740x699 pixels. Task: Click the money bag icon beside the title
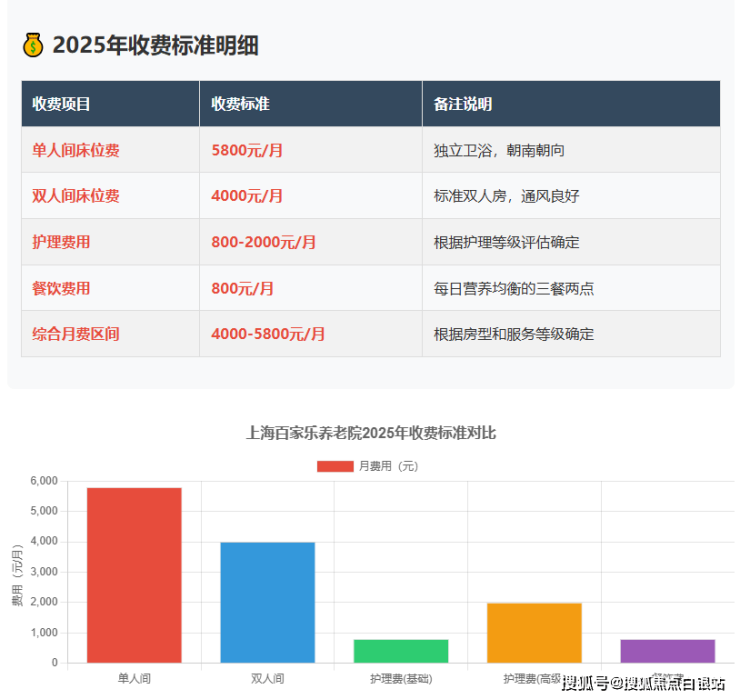tap(33, 45)
